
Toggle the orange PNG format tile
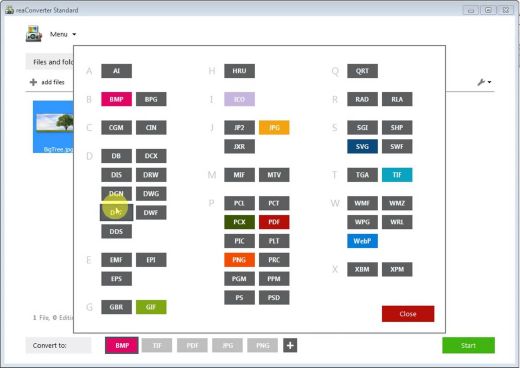click(239, 260)
